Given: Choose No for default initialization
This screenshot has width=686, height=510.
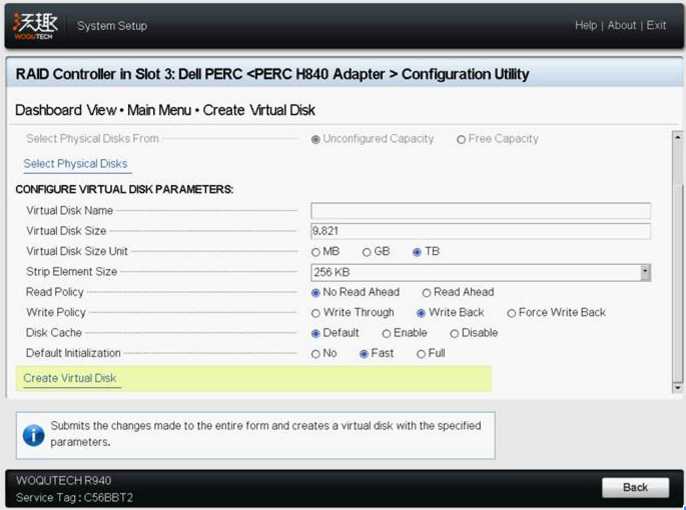Looking at the screenshot, I should (x=315, y=354).
